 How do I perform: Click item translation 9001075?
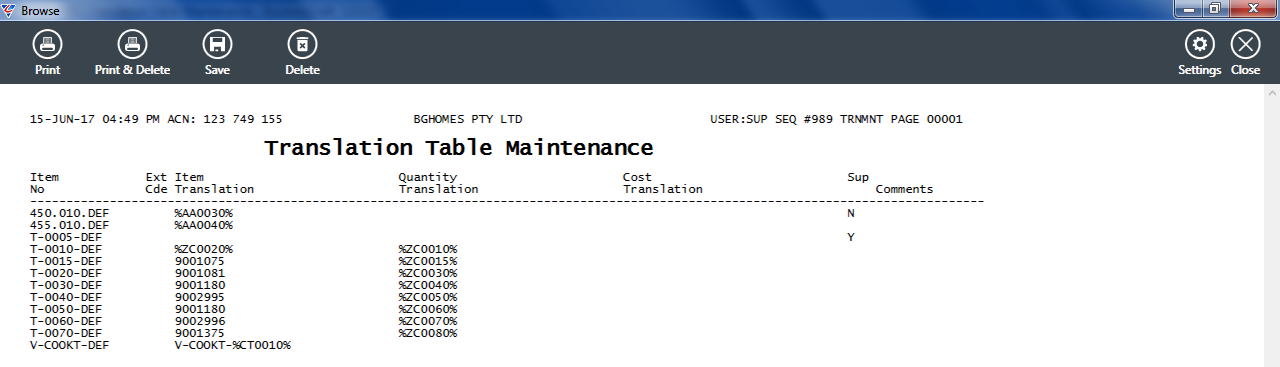pos(200,261)
